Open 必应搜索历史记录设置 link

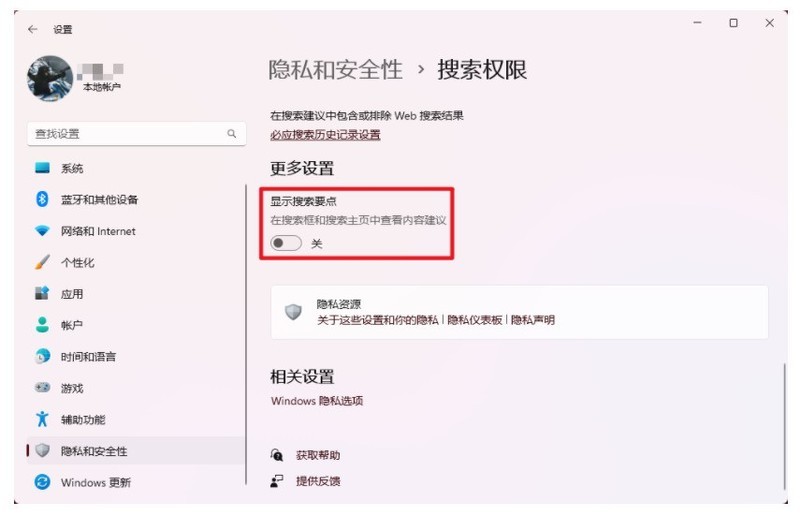325,135
